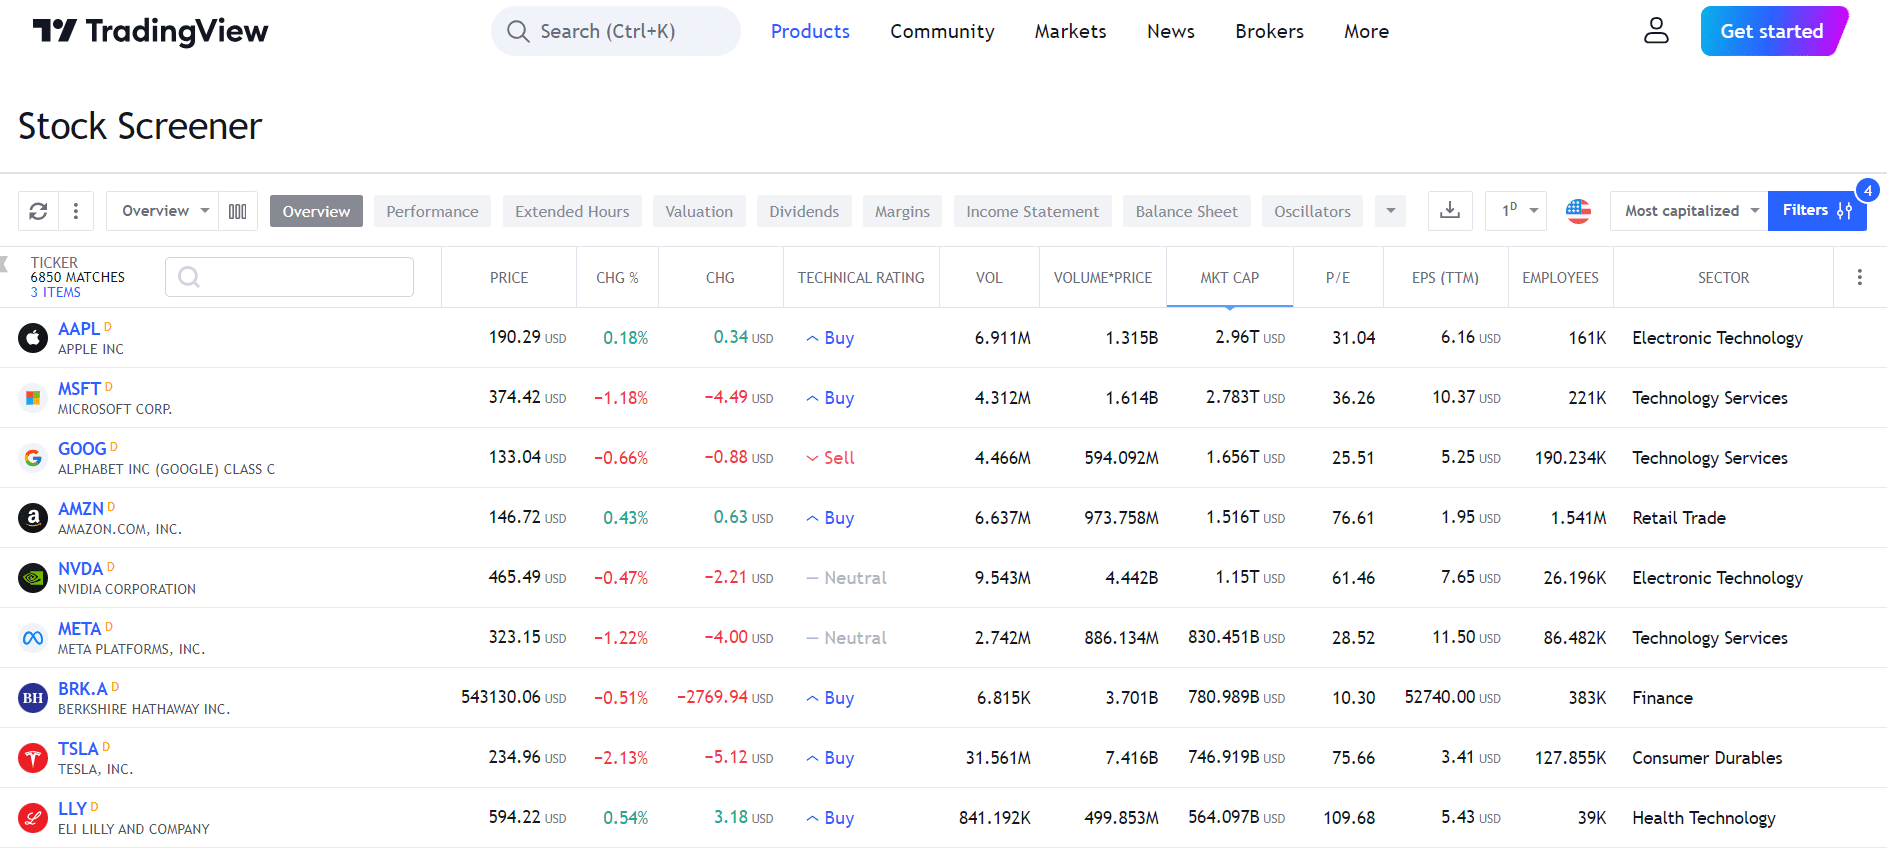
Task: Open Brokers menu
Action: pos(1269,31)
